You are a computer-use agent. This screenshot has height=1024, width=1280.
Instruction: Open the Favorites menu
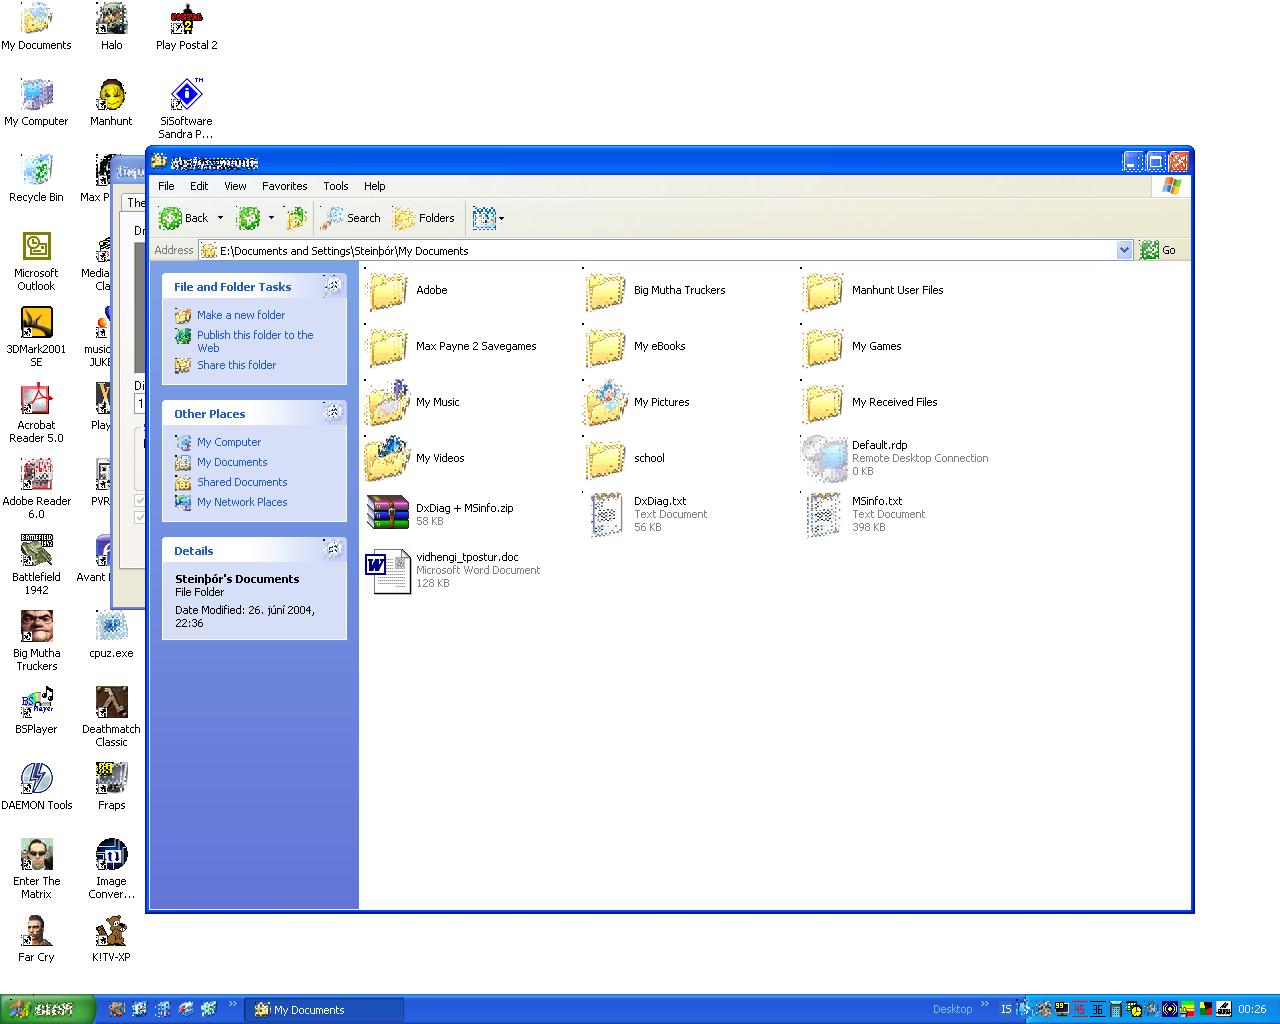click(284, 186)
